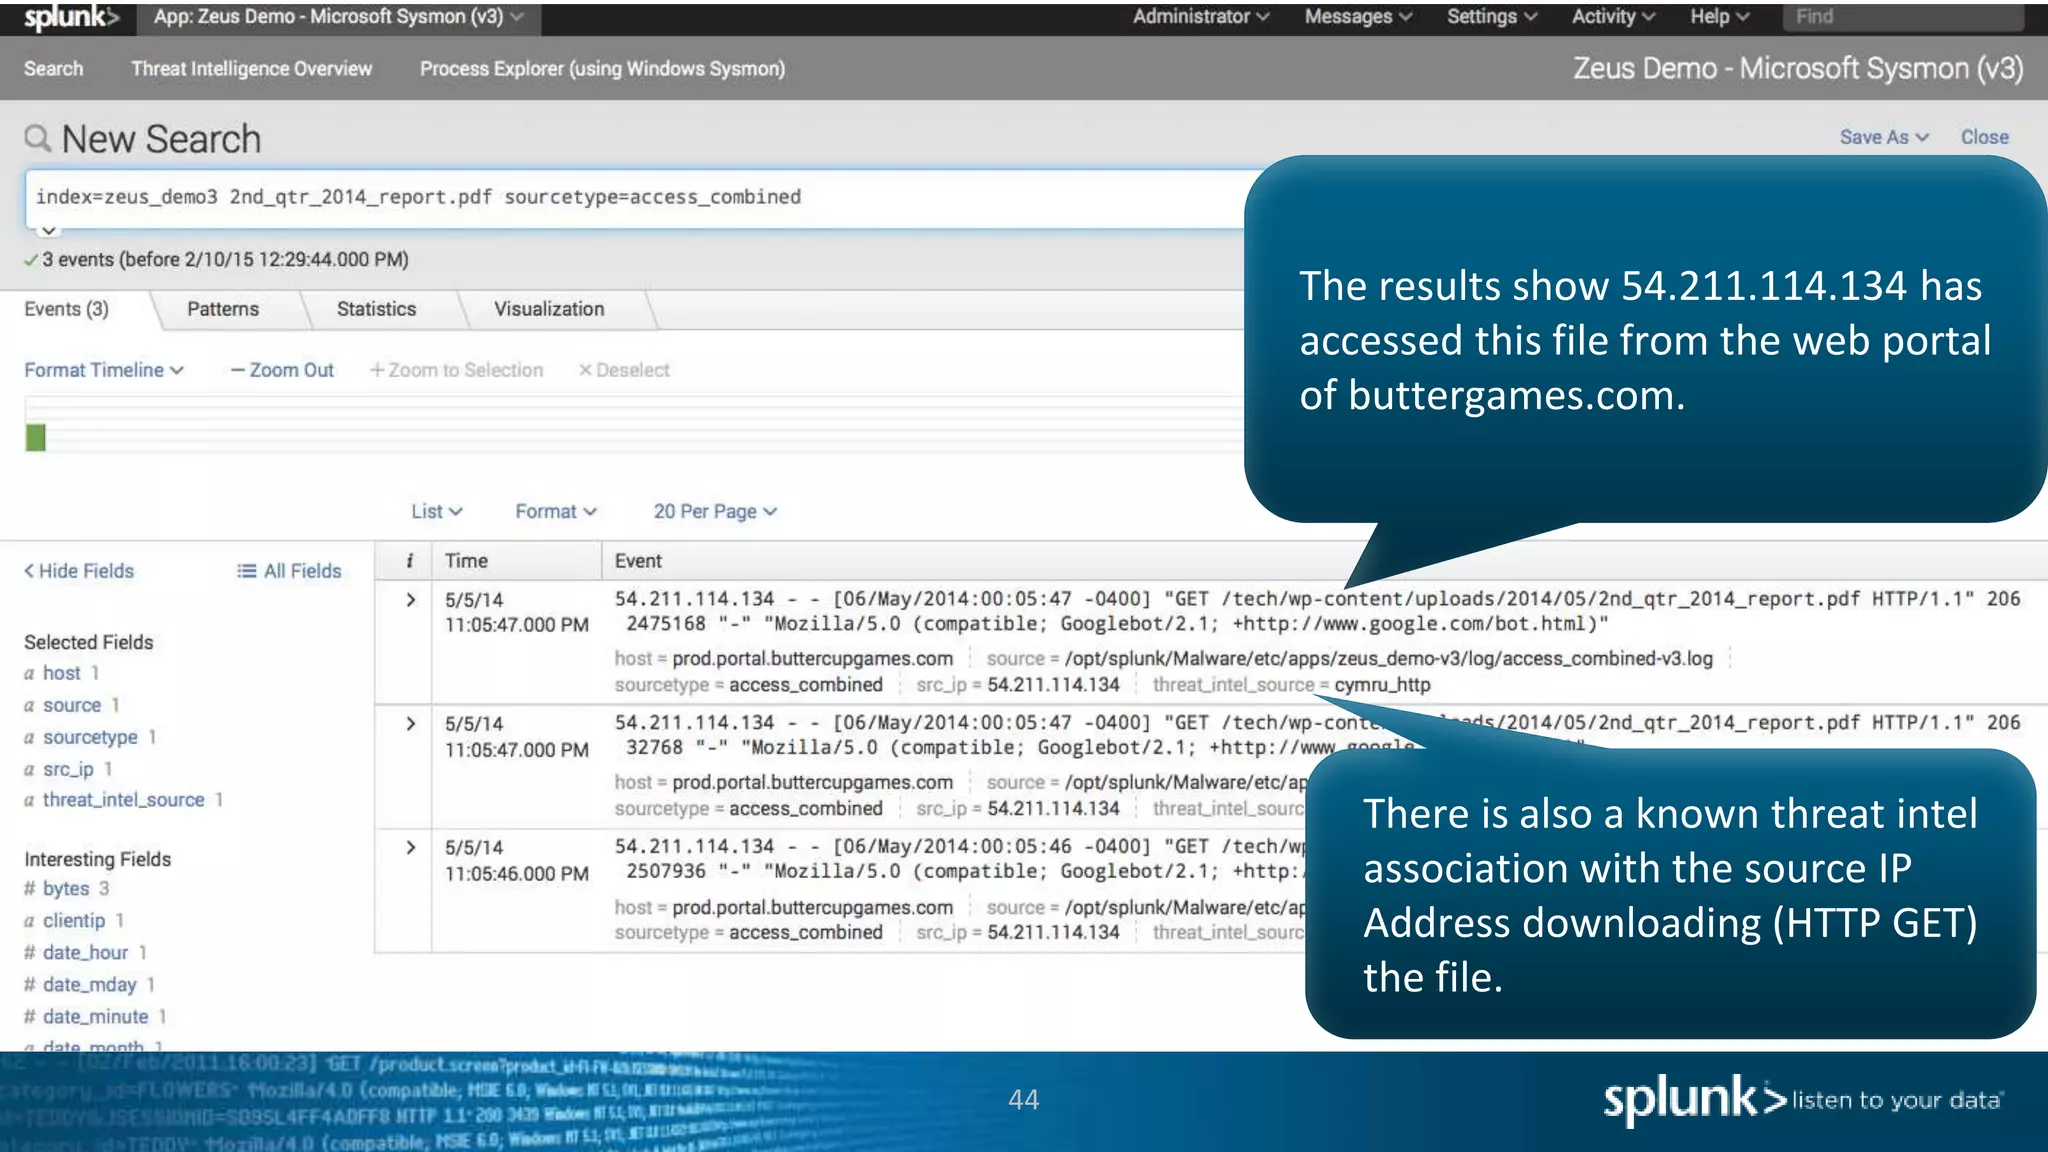Click the Close link
Image resolution: width=2048 pixels, height=1152 pixels.
pos(1984,137)
